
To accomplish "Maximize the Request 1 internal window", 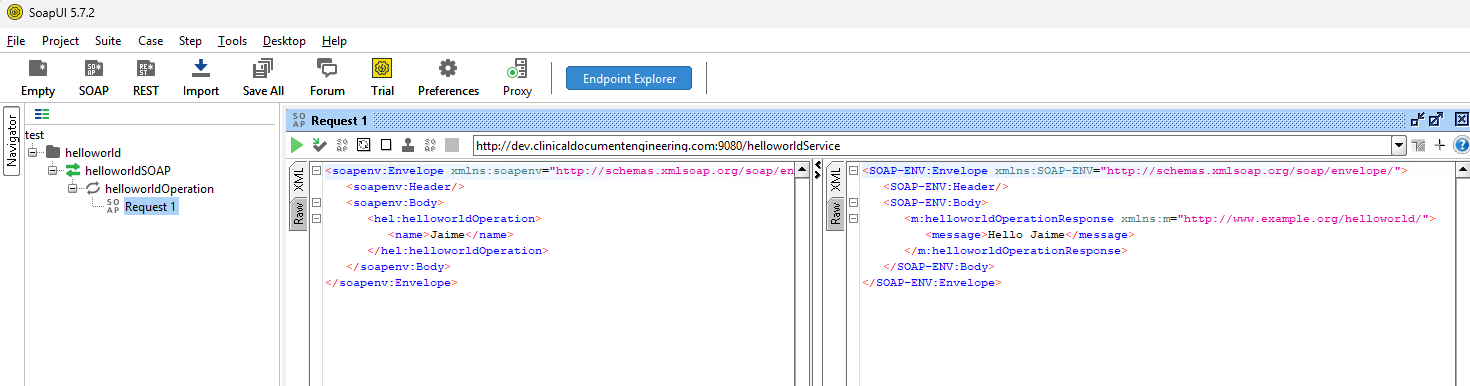I will (x=1437, y=119).
